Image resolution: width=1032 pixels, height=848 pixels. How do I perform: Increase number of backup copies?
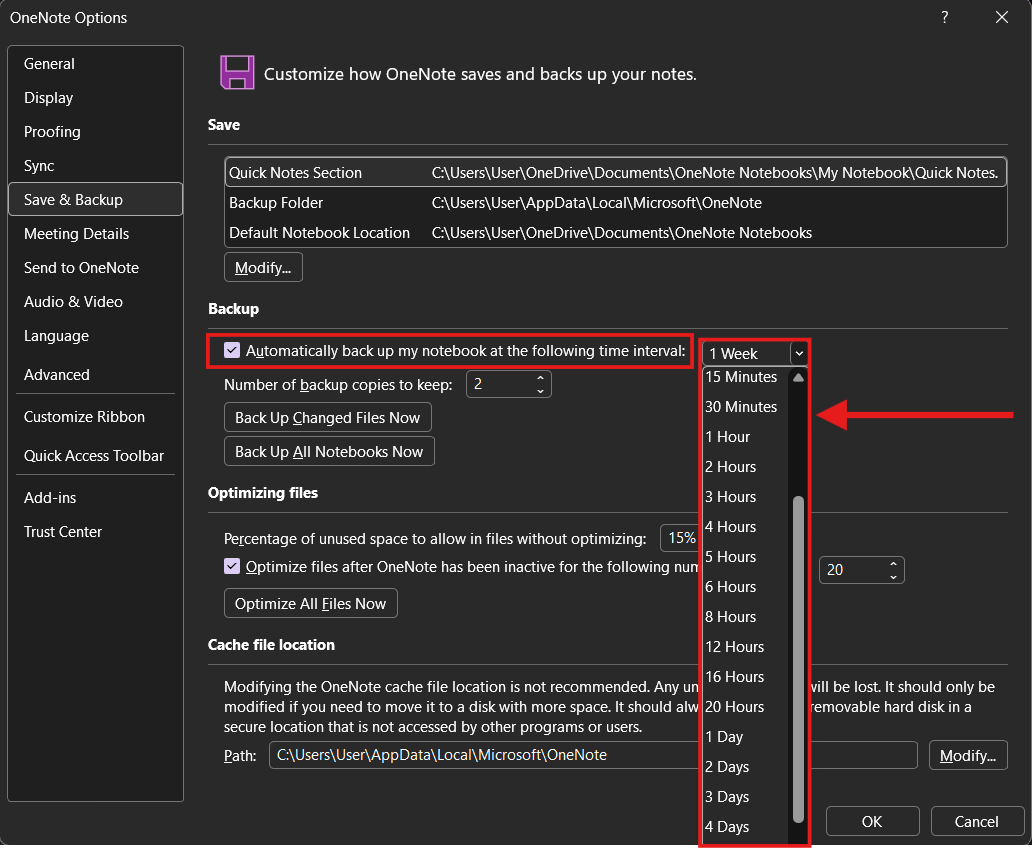point(540,378)
